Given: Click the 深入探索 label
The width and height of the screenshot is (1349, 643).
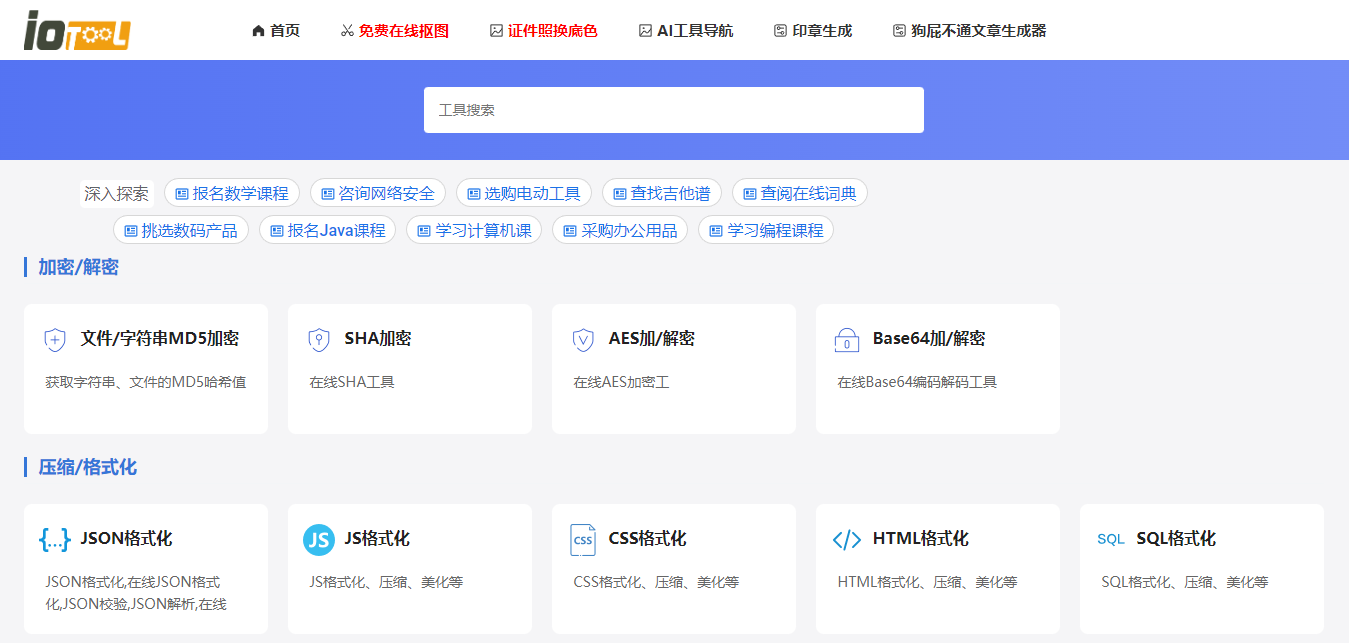Looking at the screenshot, I should [x=116, y=194].
